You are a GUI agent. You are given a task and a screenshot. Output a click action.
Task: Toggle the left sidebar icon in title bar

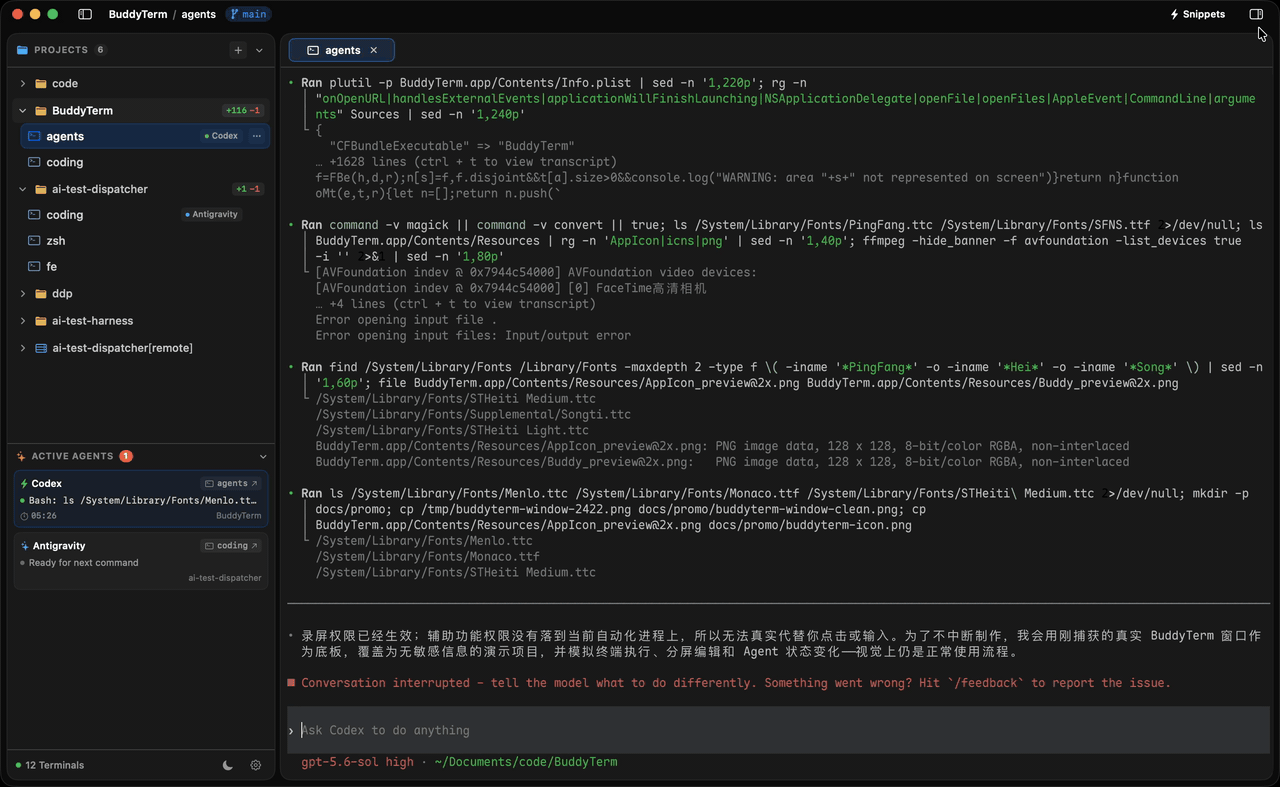(85, 14)
